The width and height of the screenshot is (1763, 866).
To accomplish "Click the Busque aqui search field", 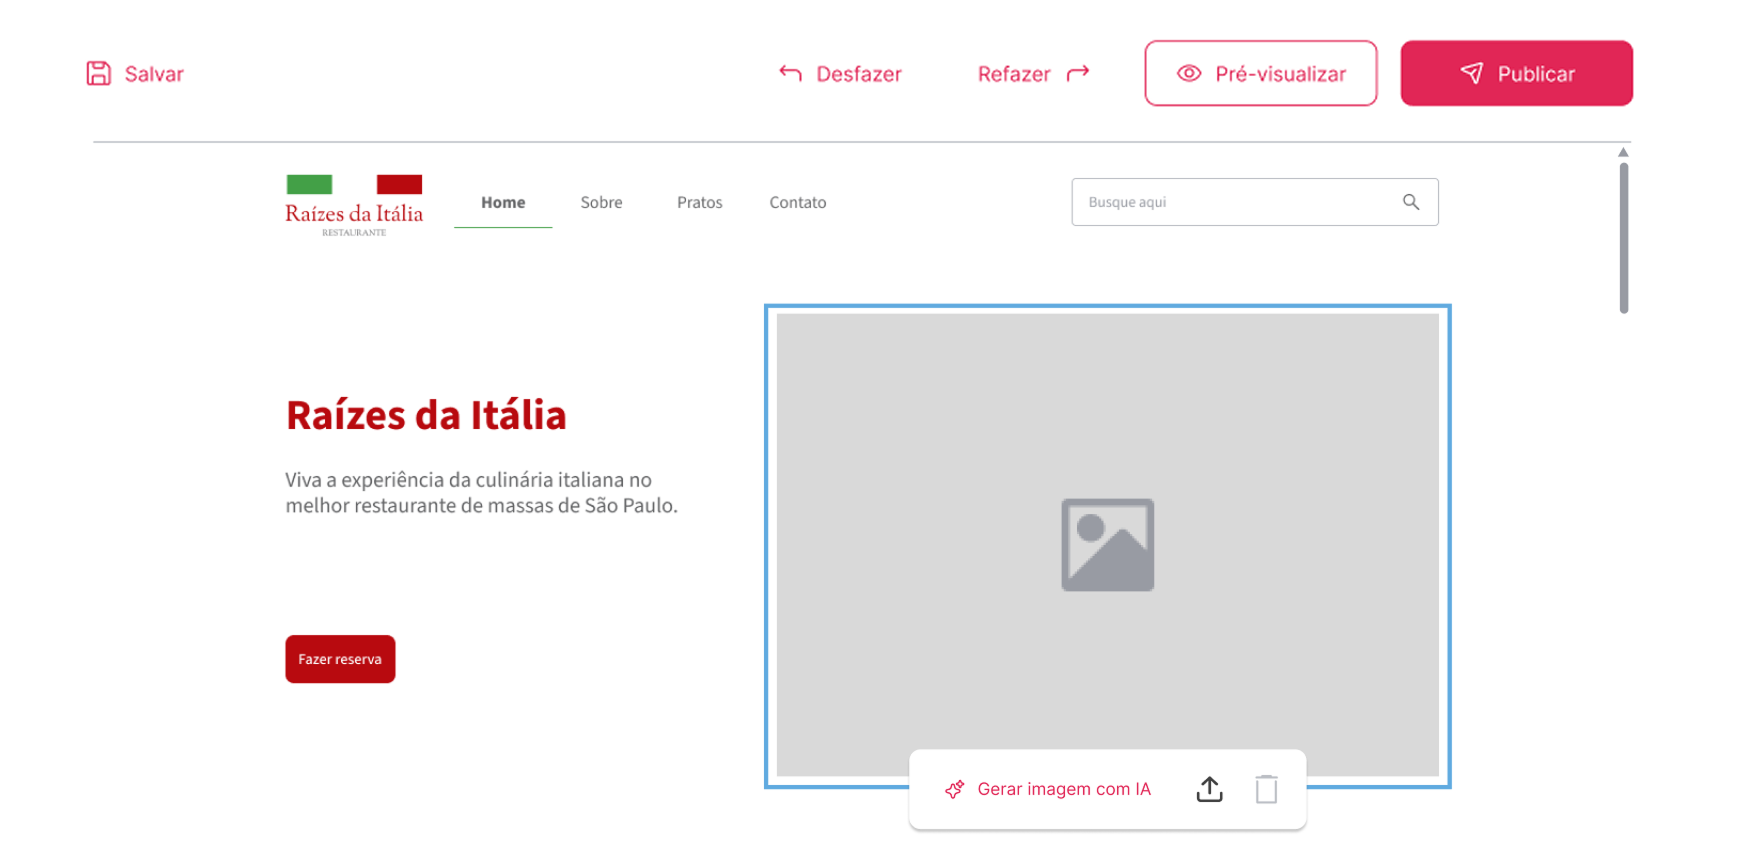I will pos(1235,202).
